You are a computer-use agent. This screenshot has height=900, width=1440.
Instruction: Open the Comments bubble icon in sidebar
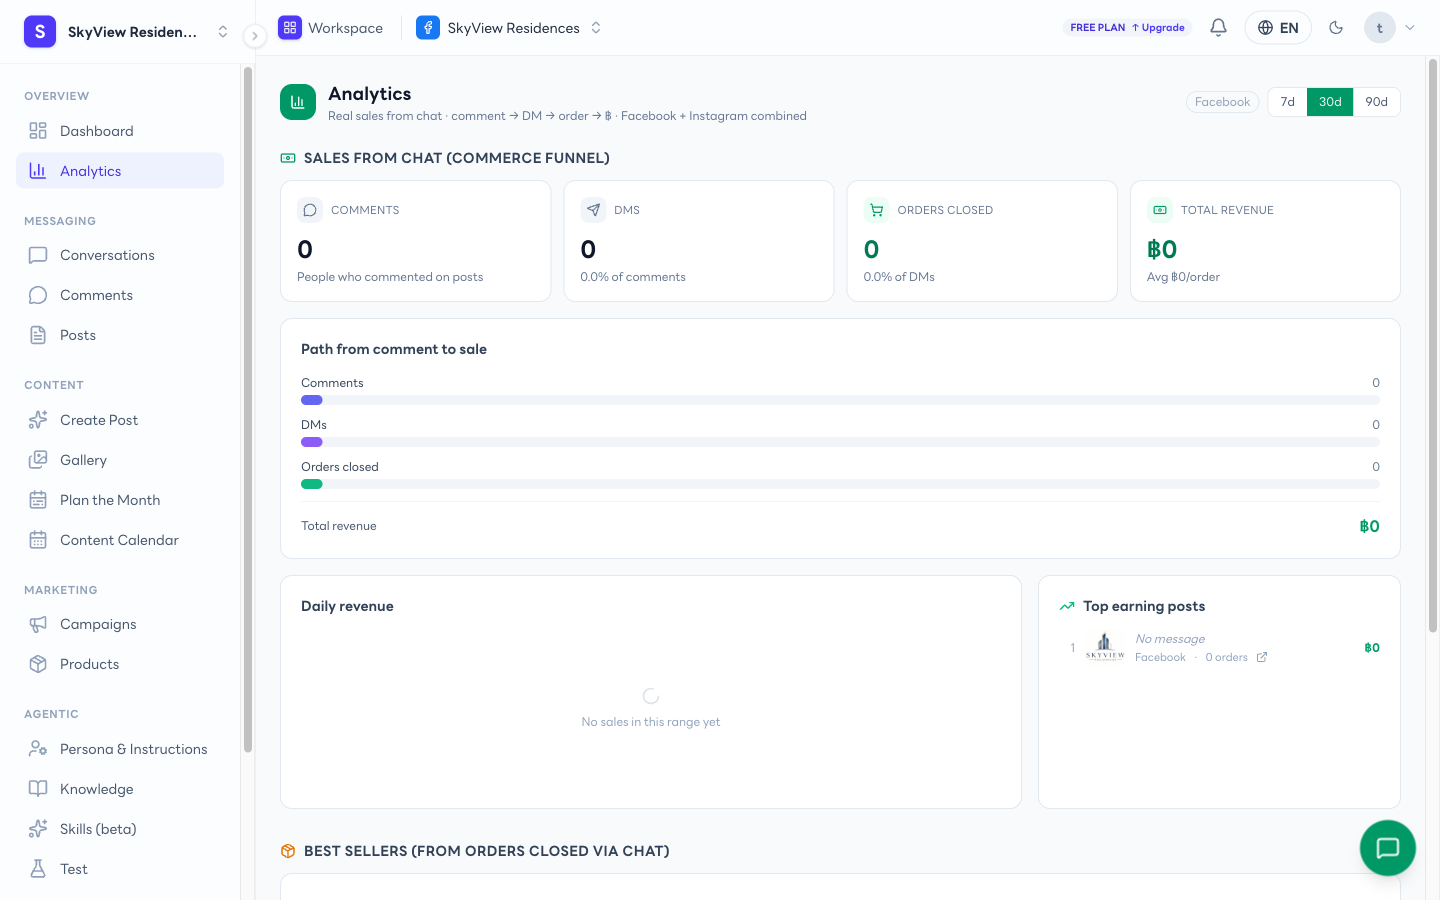[x=38, y=295]
